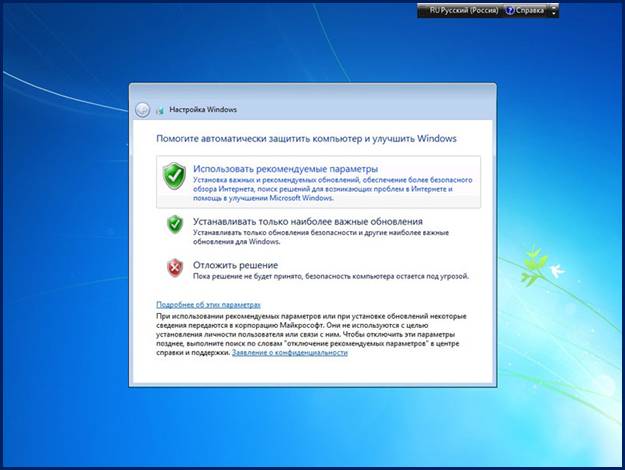Click the red shield next to Отложить решение
625x470 pixels.
[x=175, y=268]
